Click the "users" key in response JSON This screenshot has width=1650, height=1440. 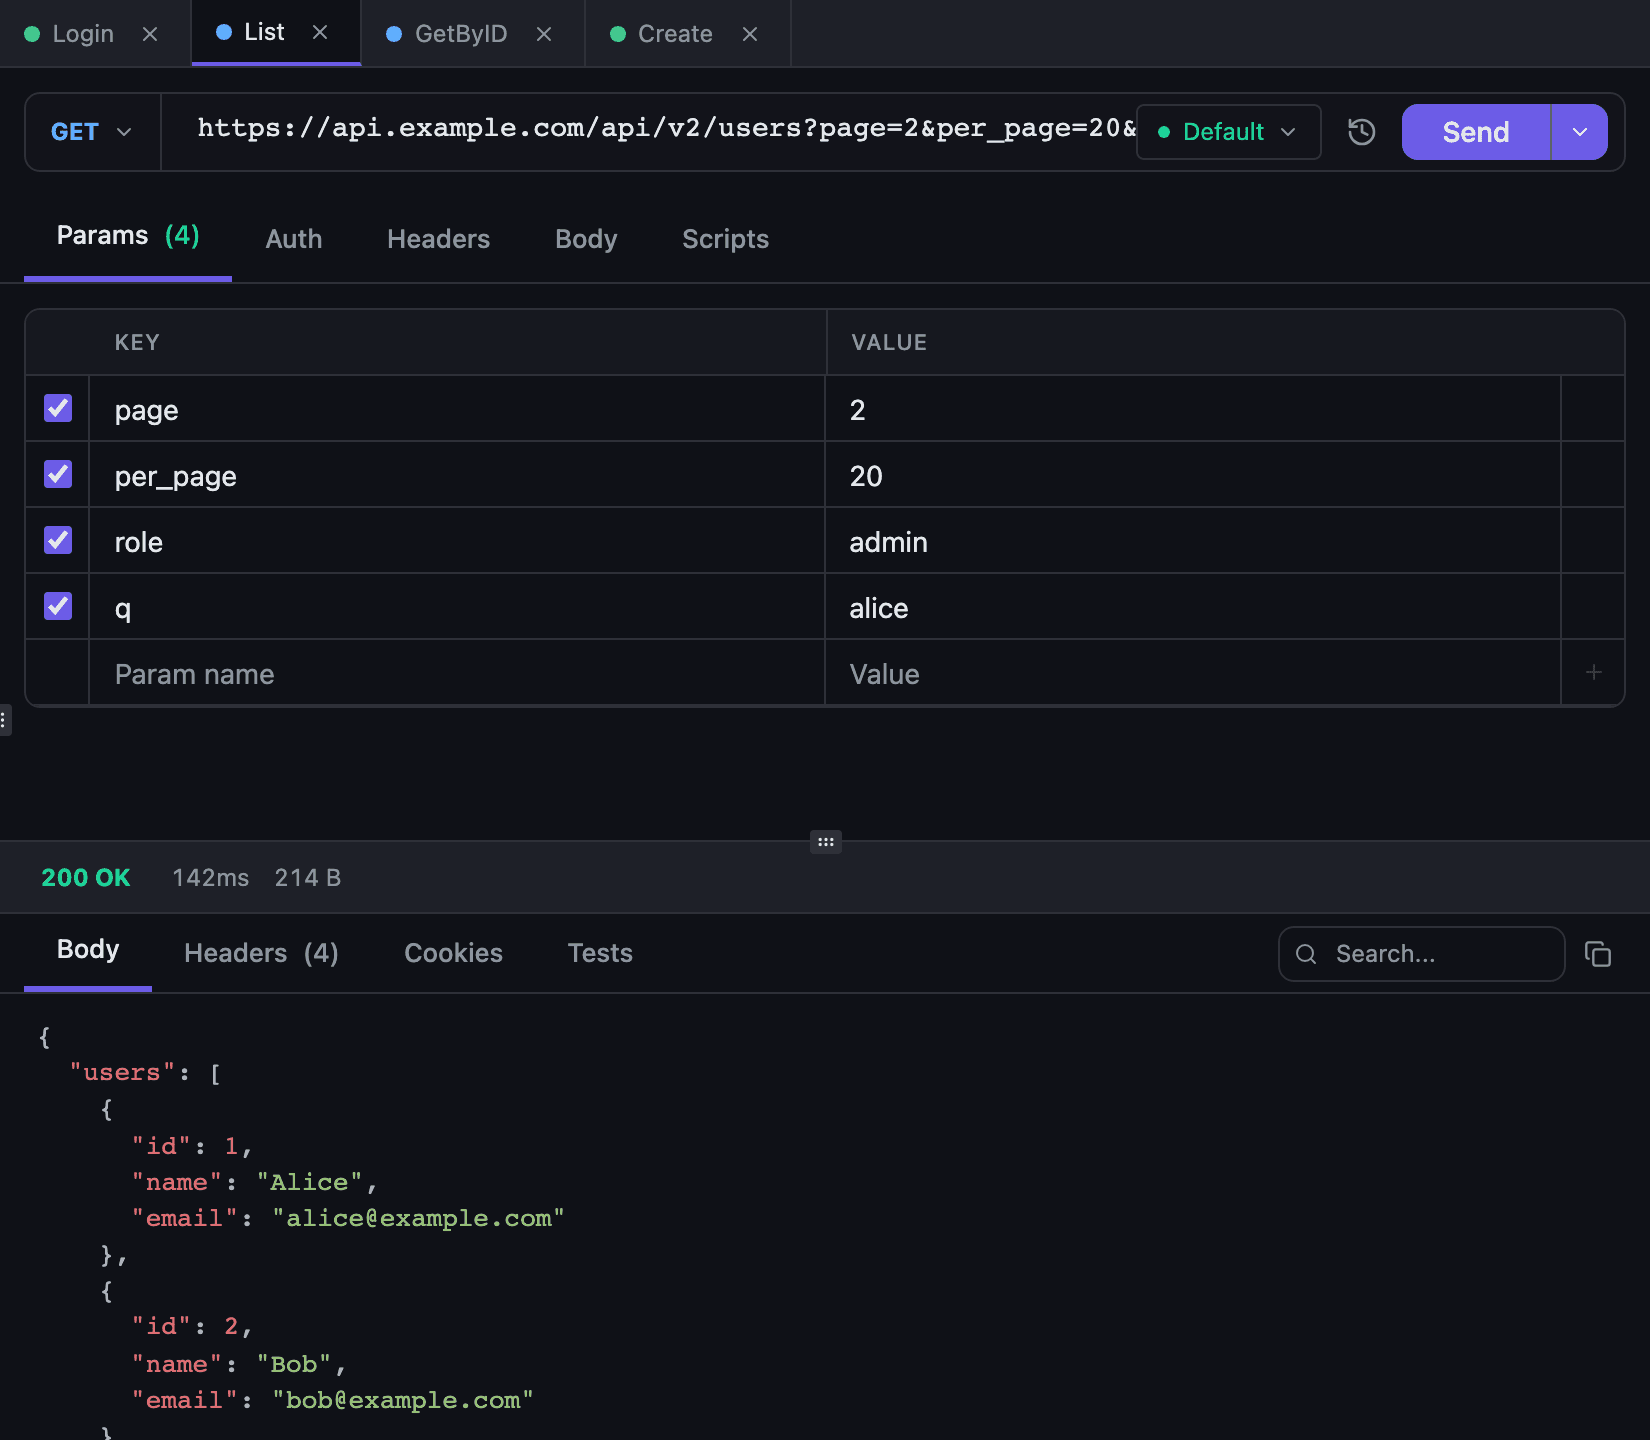coord(122,1072)
